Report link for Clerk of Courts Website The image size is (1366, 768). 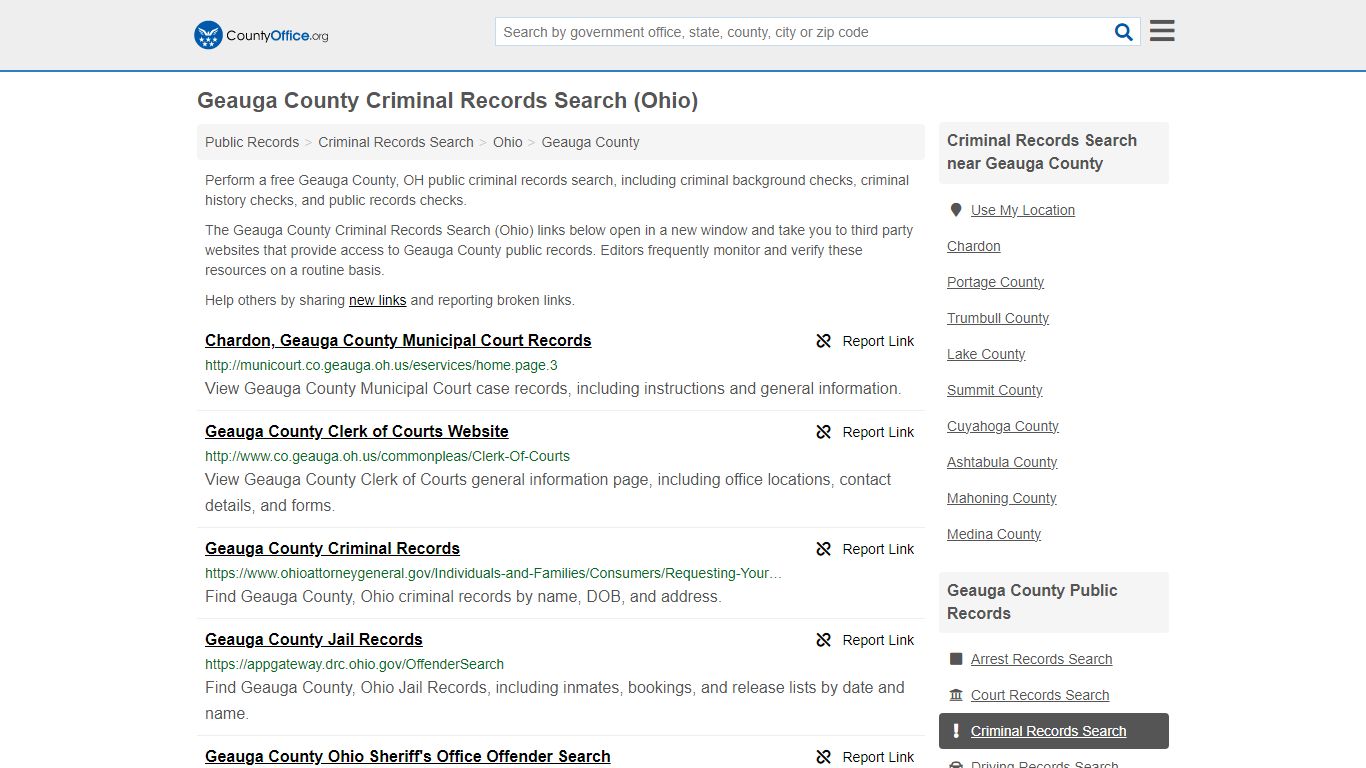[865, 432]
